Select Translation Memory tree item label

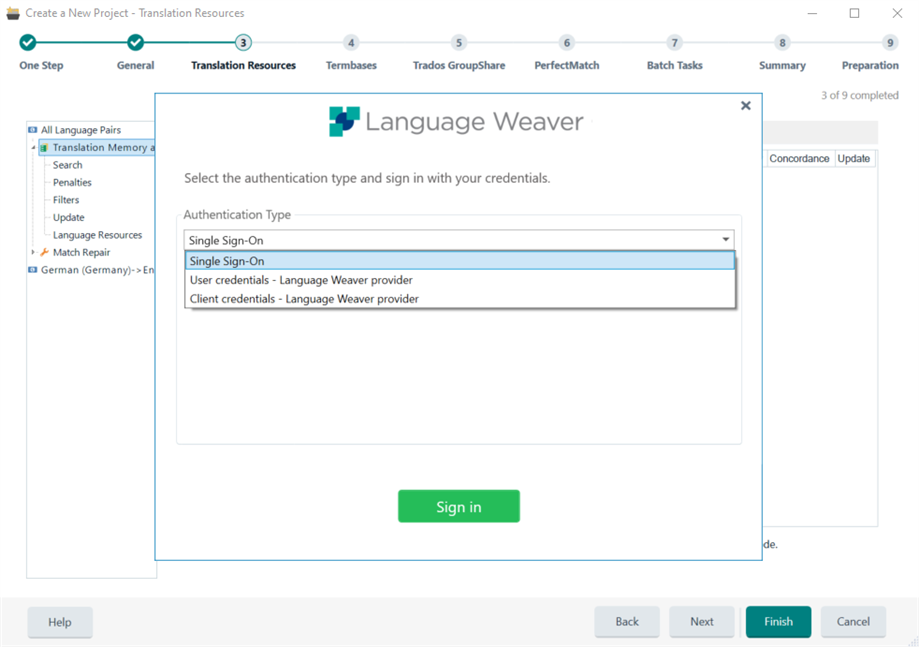pyautogui.click(x=103, y=148)
